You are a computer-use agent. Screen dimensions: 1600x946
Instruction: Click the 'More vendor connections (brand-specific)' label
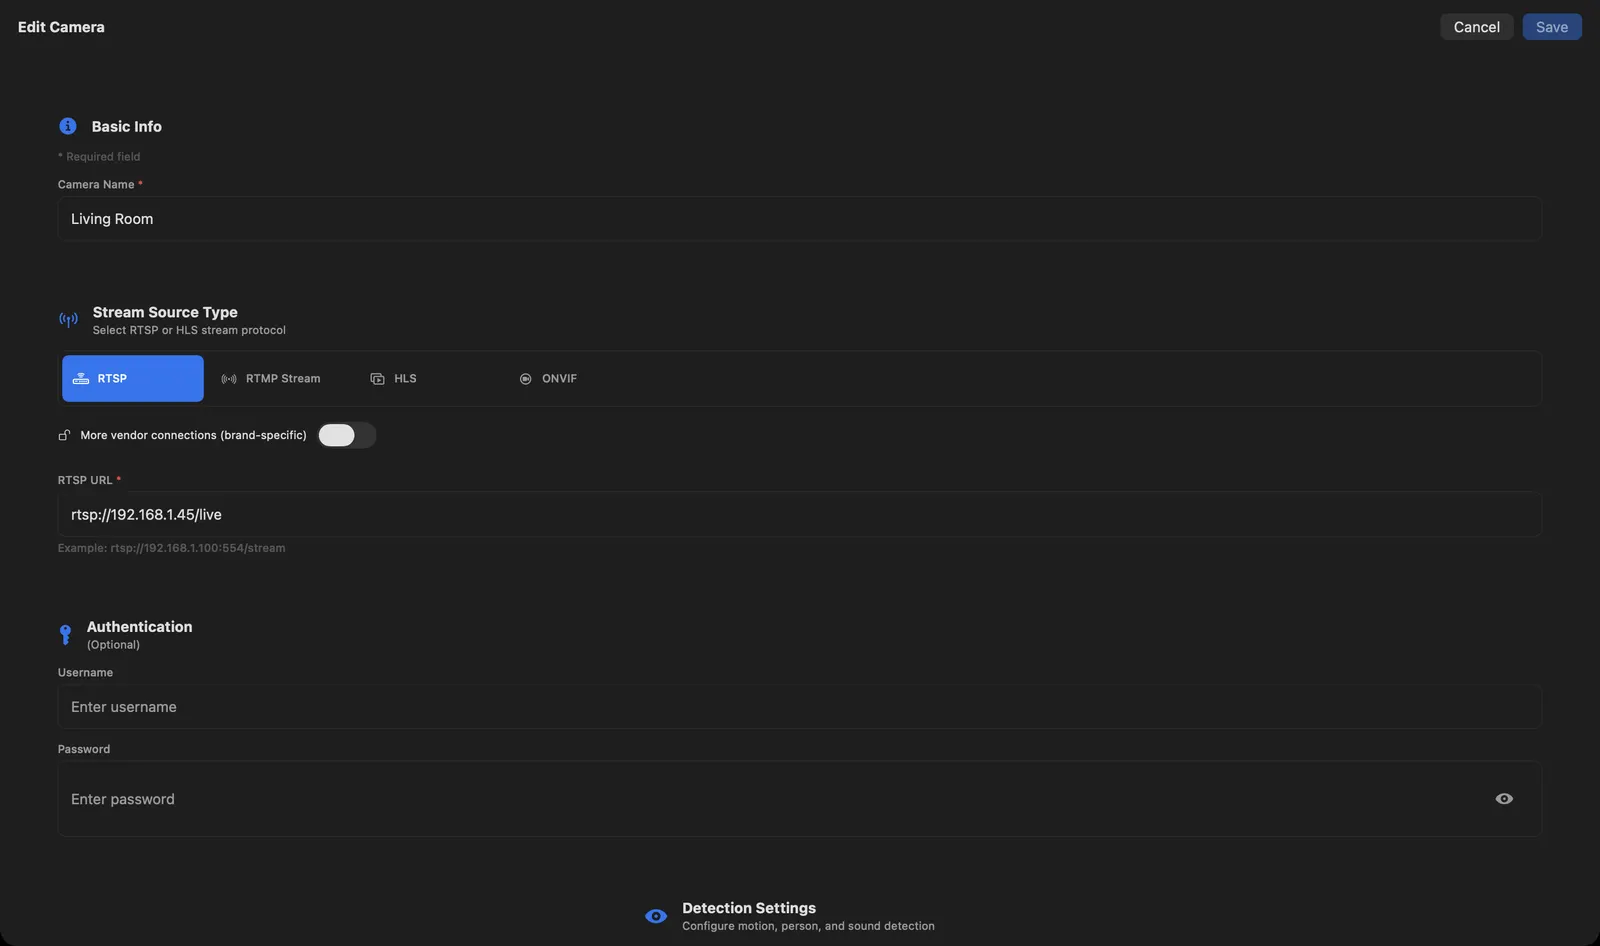pyautogui.click(x=194, y=435)
